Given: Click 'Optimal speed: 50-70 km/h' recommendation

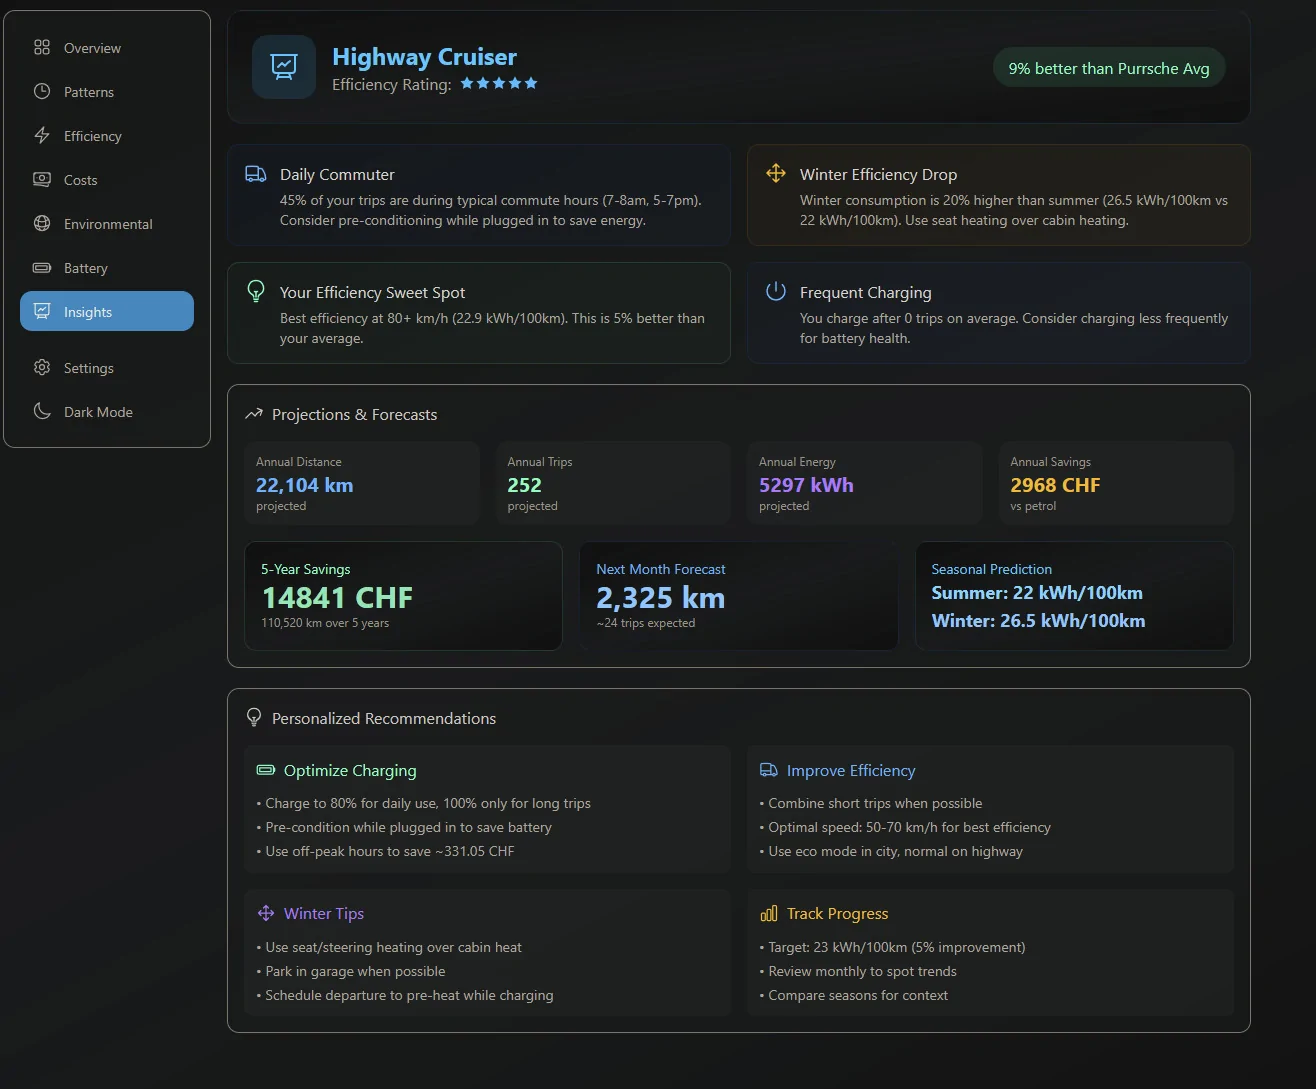Looking at the screenshot, I should click(905, 827).
